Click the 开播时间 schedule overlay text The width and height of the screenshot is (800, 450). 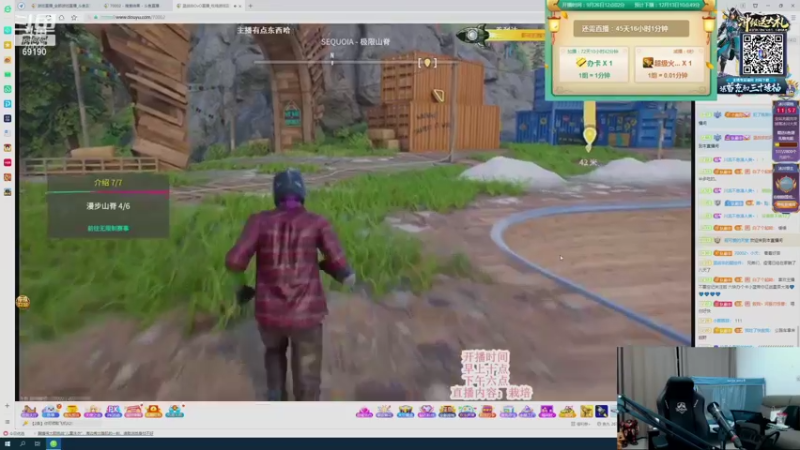click(x=486, y=356)
